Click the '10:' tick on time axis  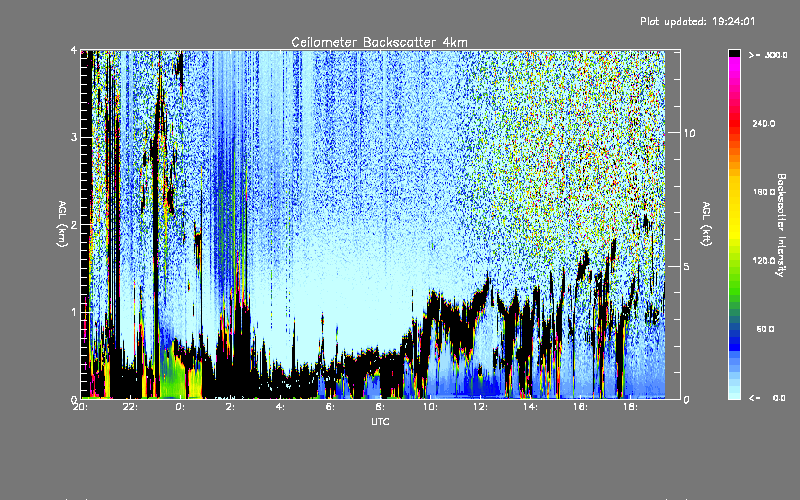click(x=430, y=407)
